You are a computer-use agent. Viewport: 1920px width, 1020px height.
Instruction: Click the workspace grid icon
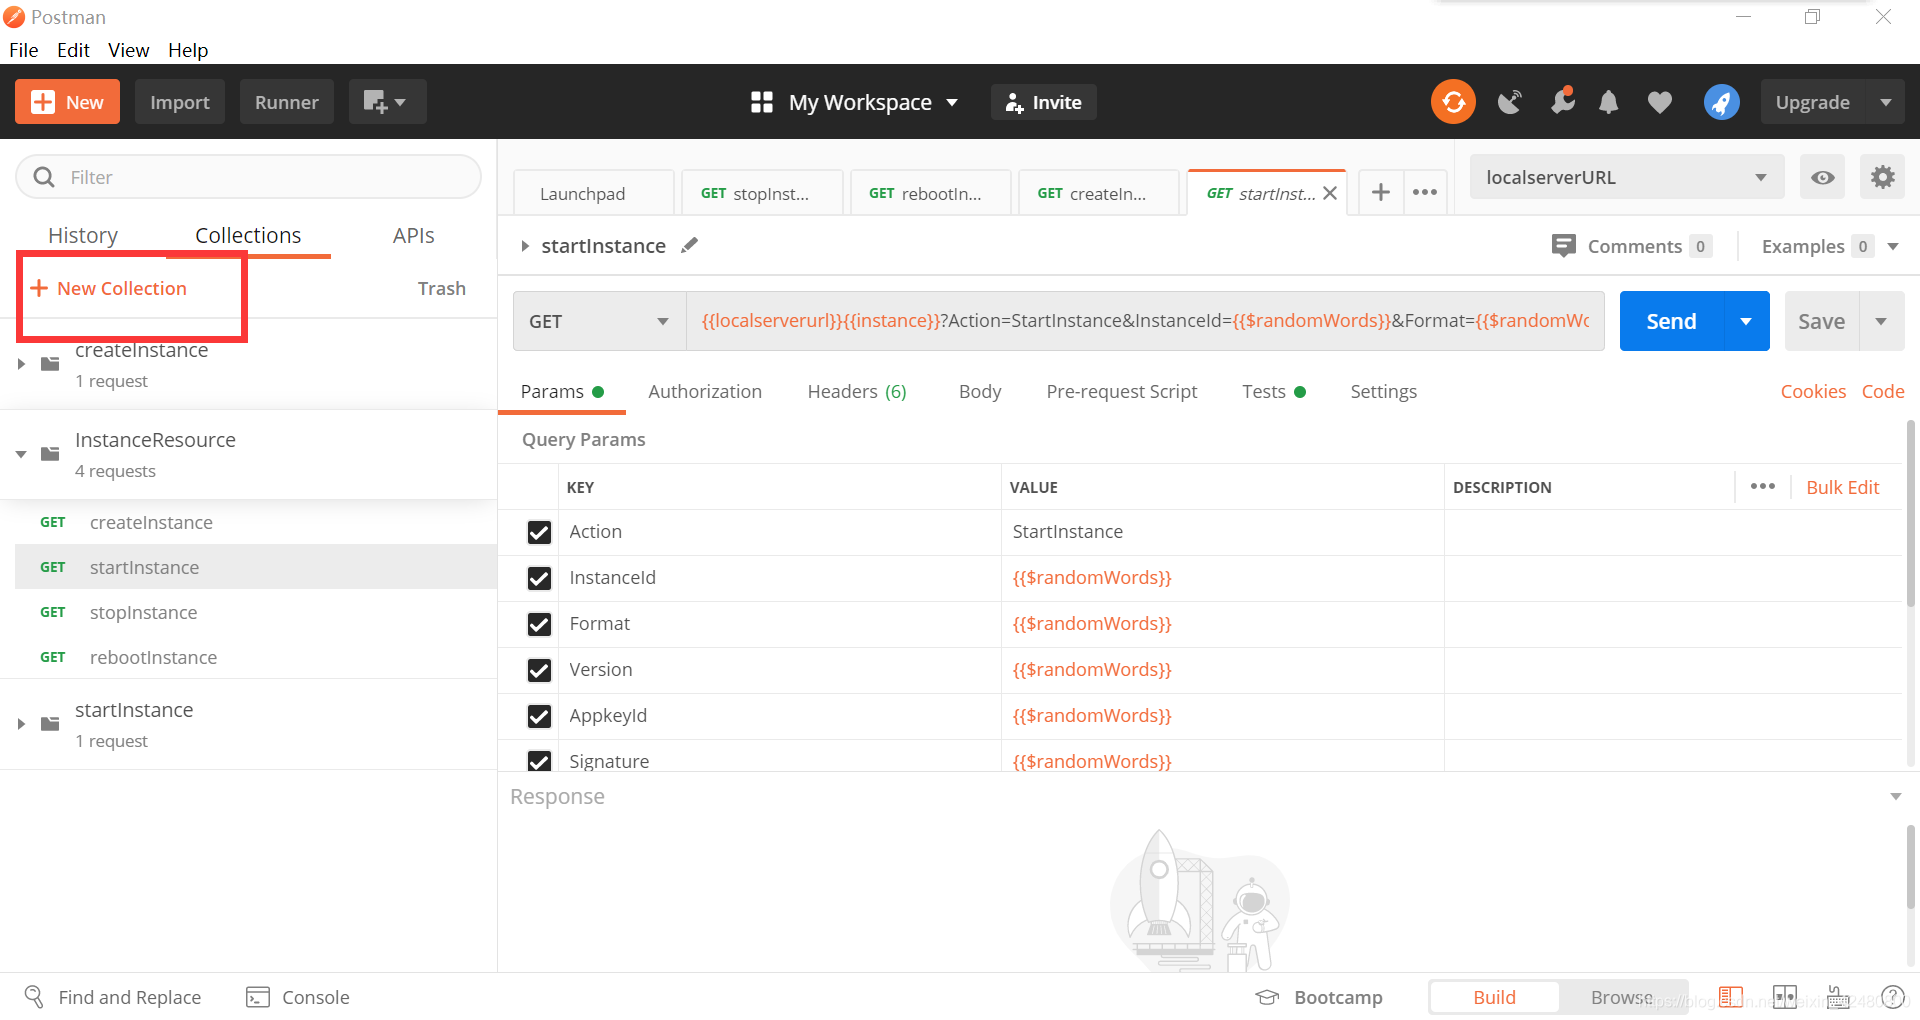click(762, 102)
